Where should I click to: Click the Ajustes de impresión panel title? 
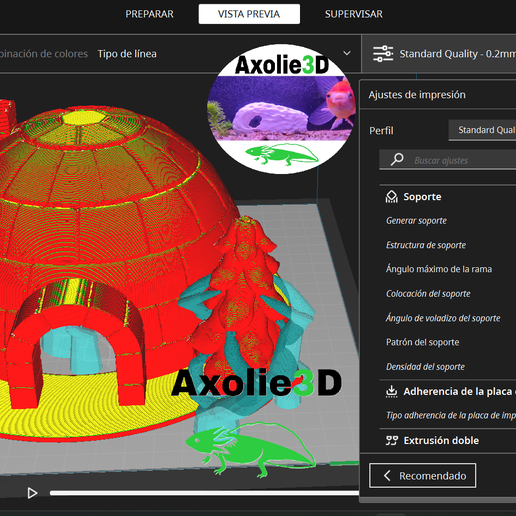point(417,95)
